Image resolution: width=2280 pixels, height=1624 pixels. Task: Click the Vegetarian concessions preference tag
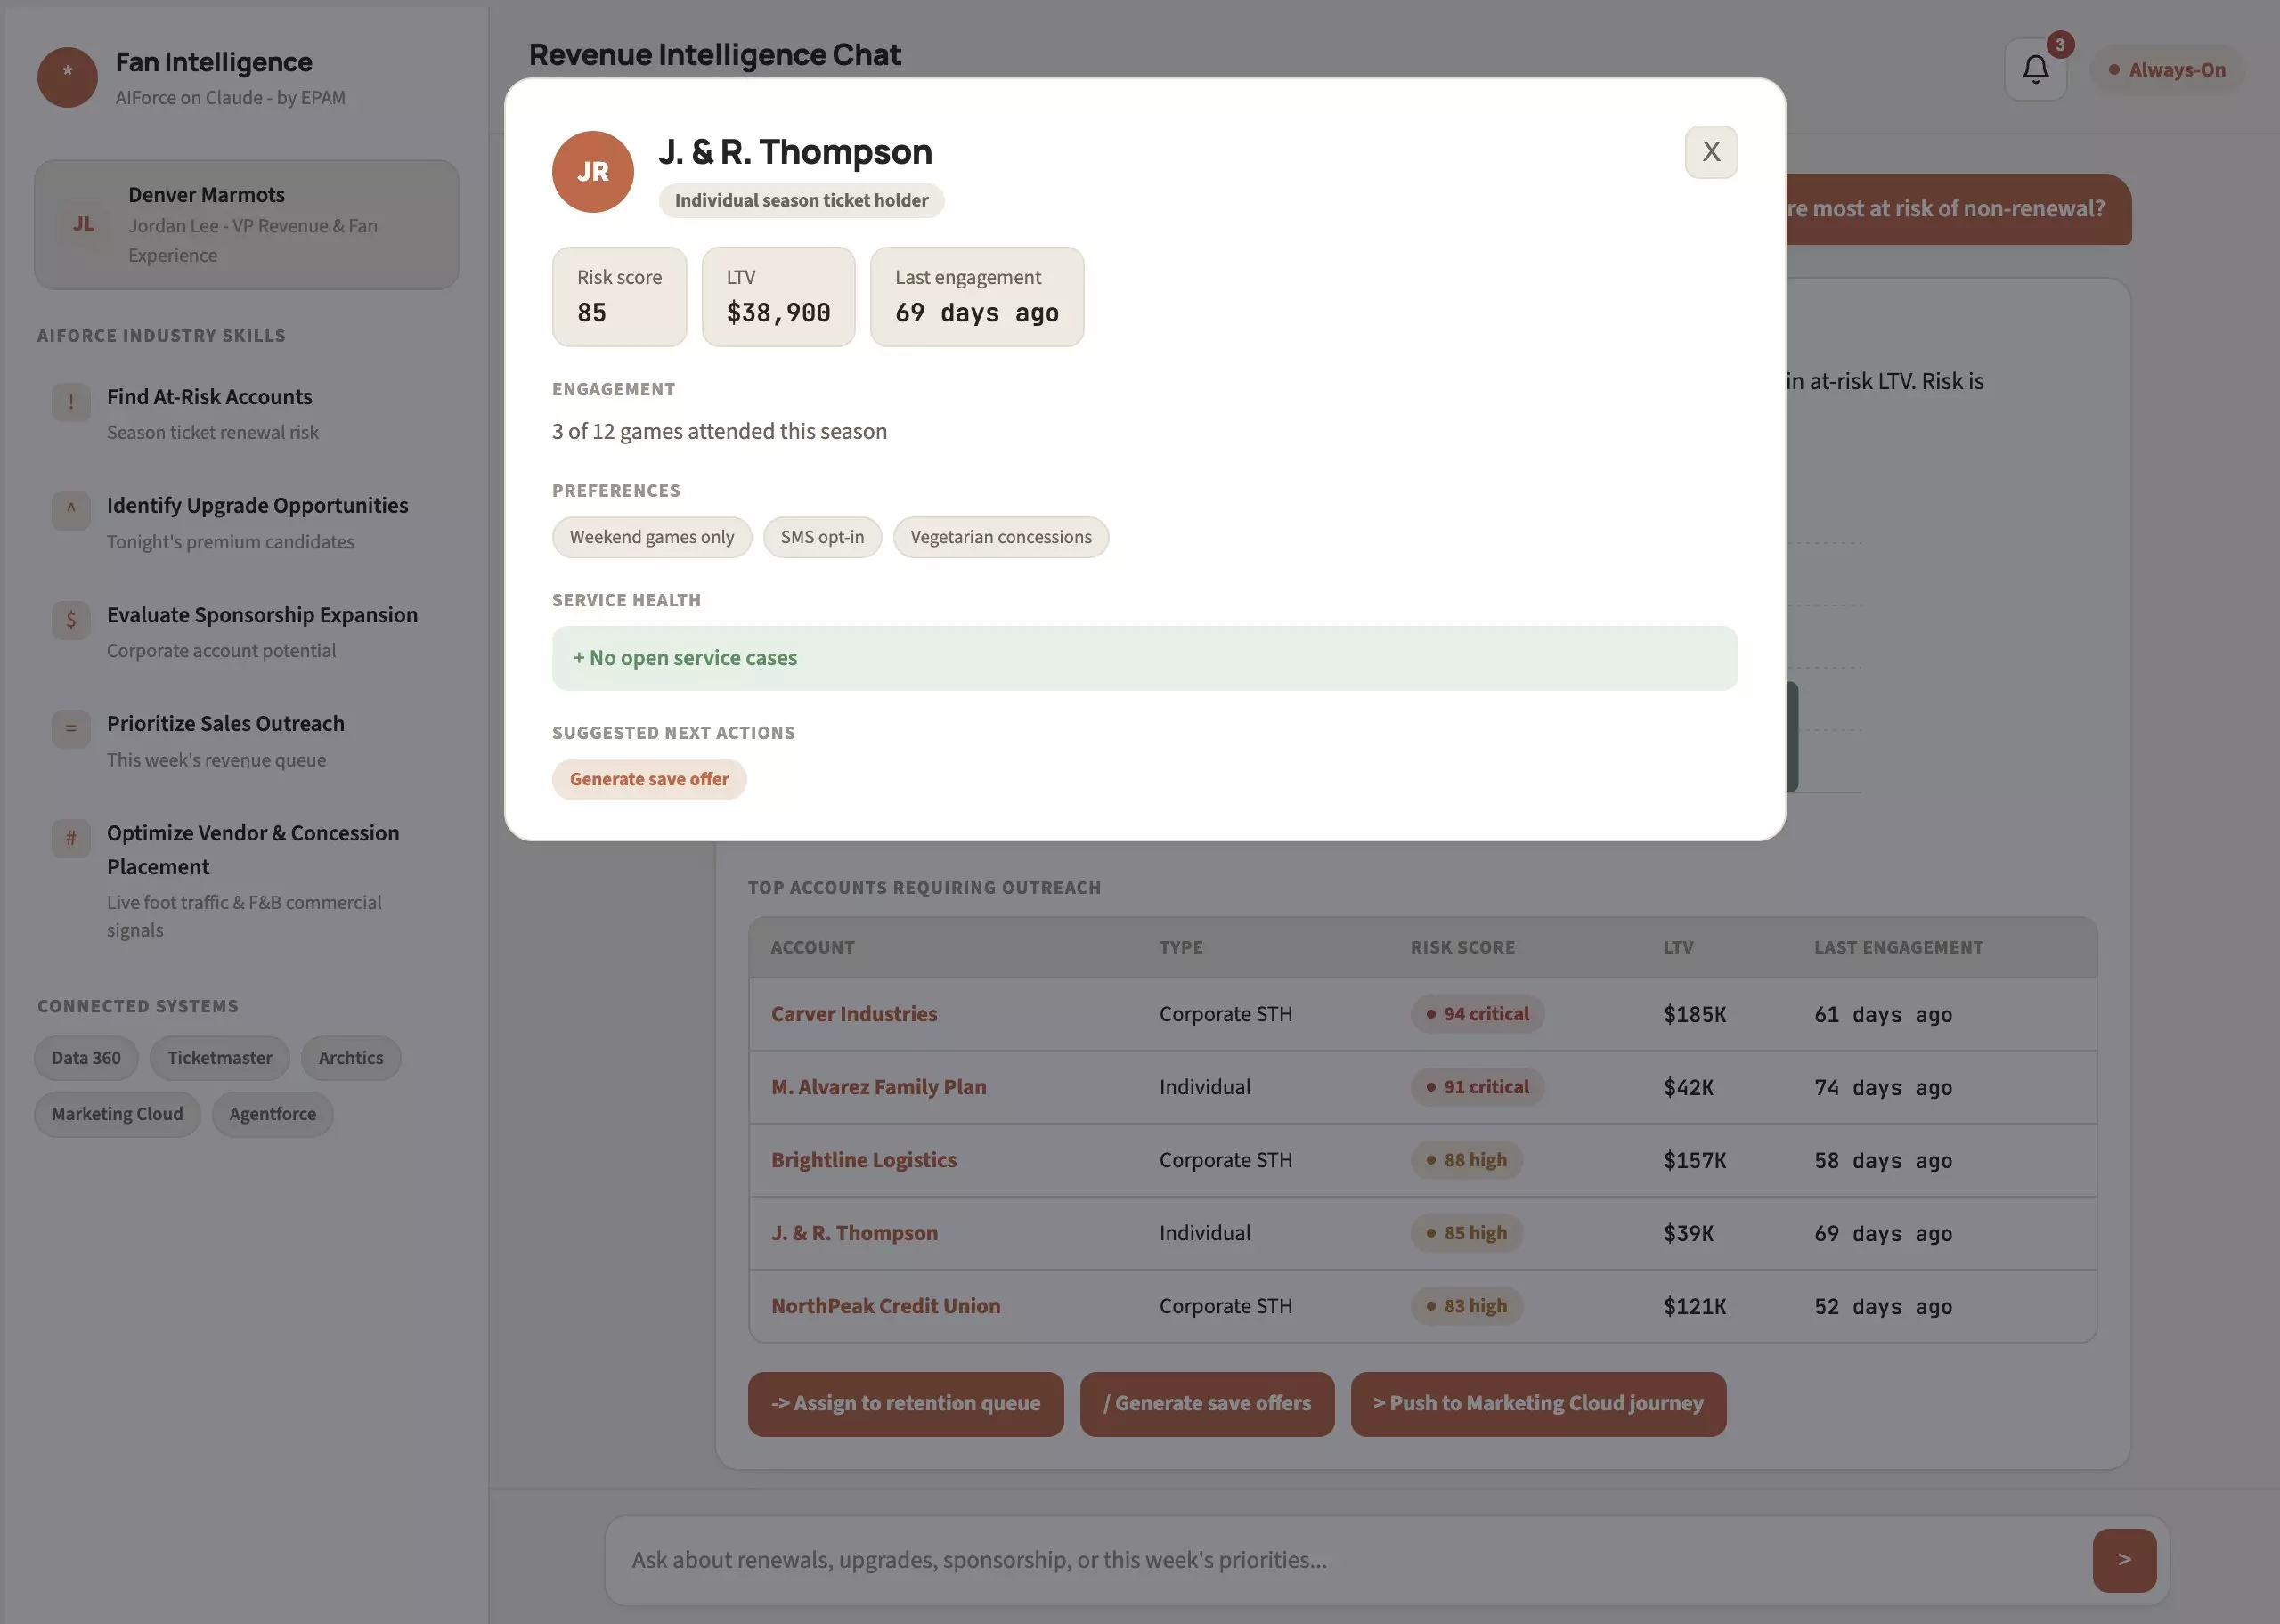point(1001,537)
